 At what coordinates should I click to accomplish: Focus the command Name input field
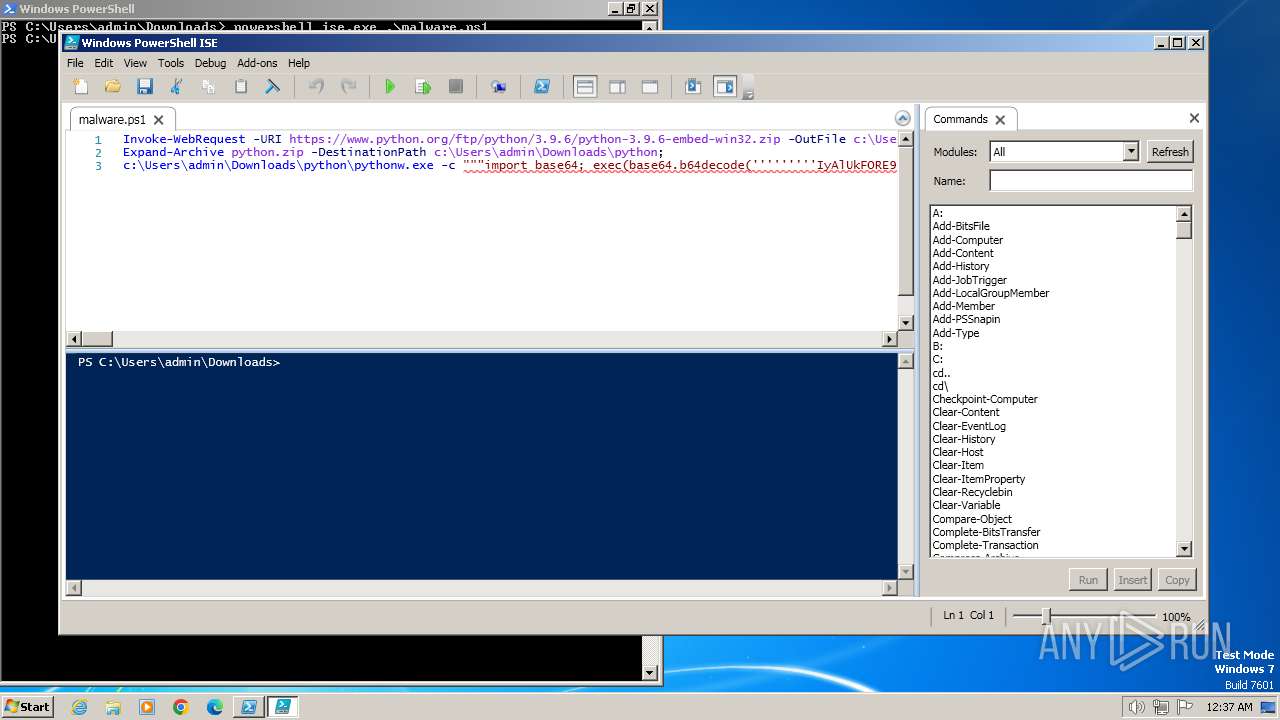click(x=1091, y=181)
